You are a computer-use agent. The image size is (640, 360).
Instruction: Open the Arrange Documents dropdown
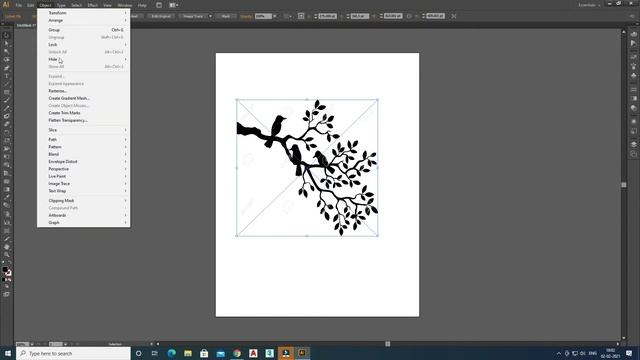pos(174,5)
